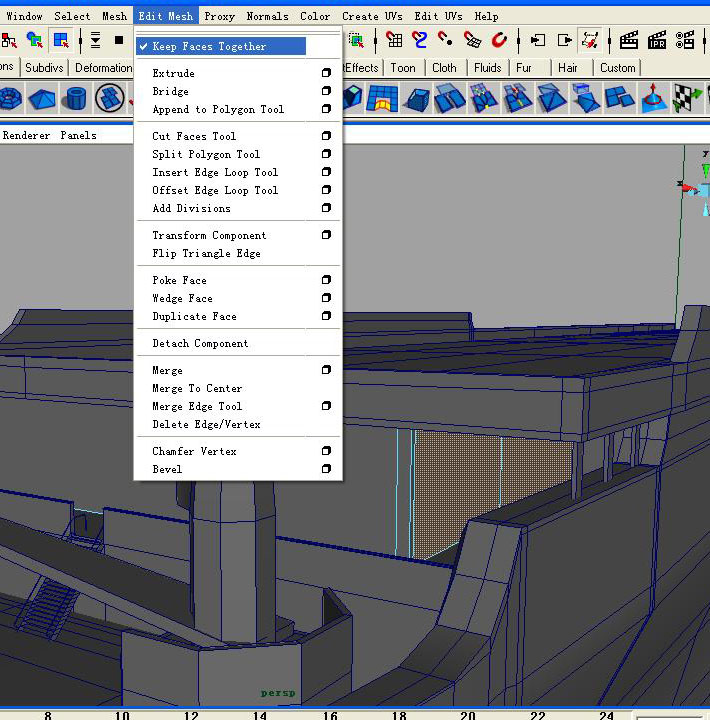
Task: Open the Extrude option box
Action: pos(326,73)
